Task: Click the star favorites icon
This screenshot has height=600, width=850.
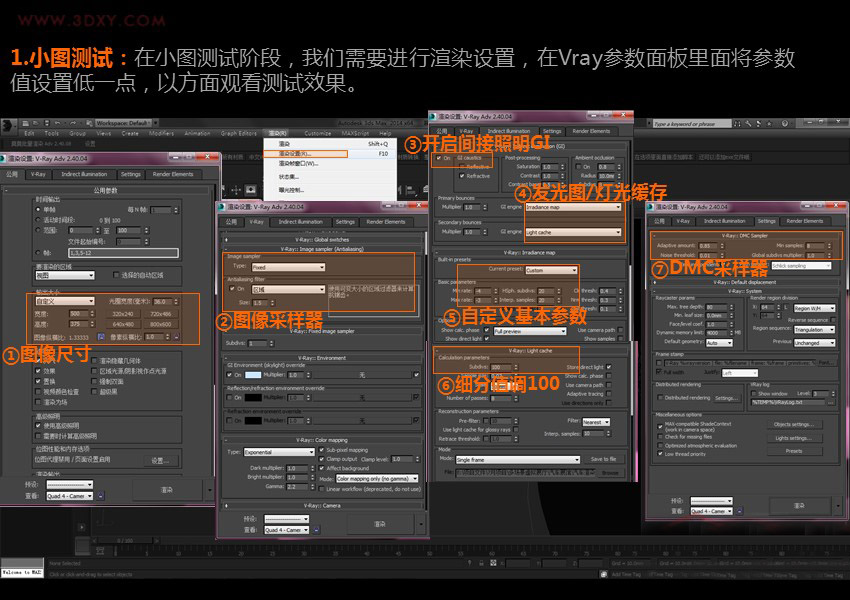Action: [x=769, y=124]
